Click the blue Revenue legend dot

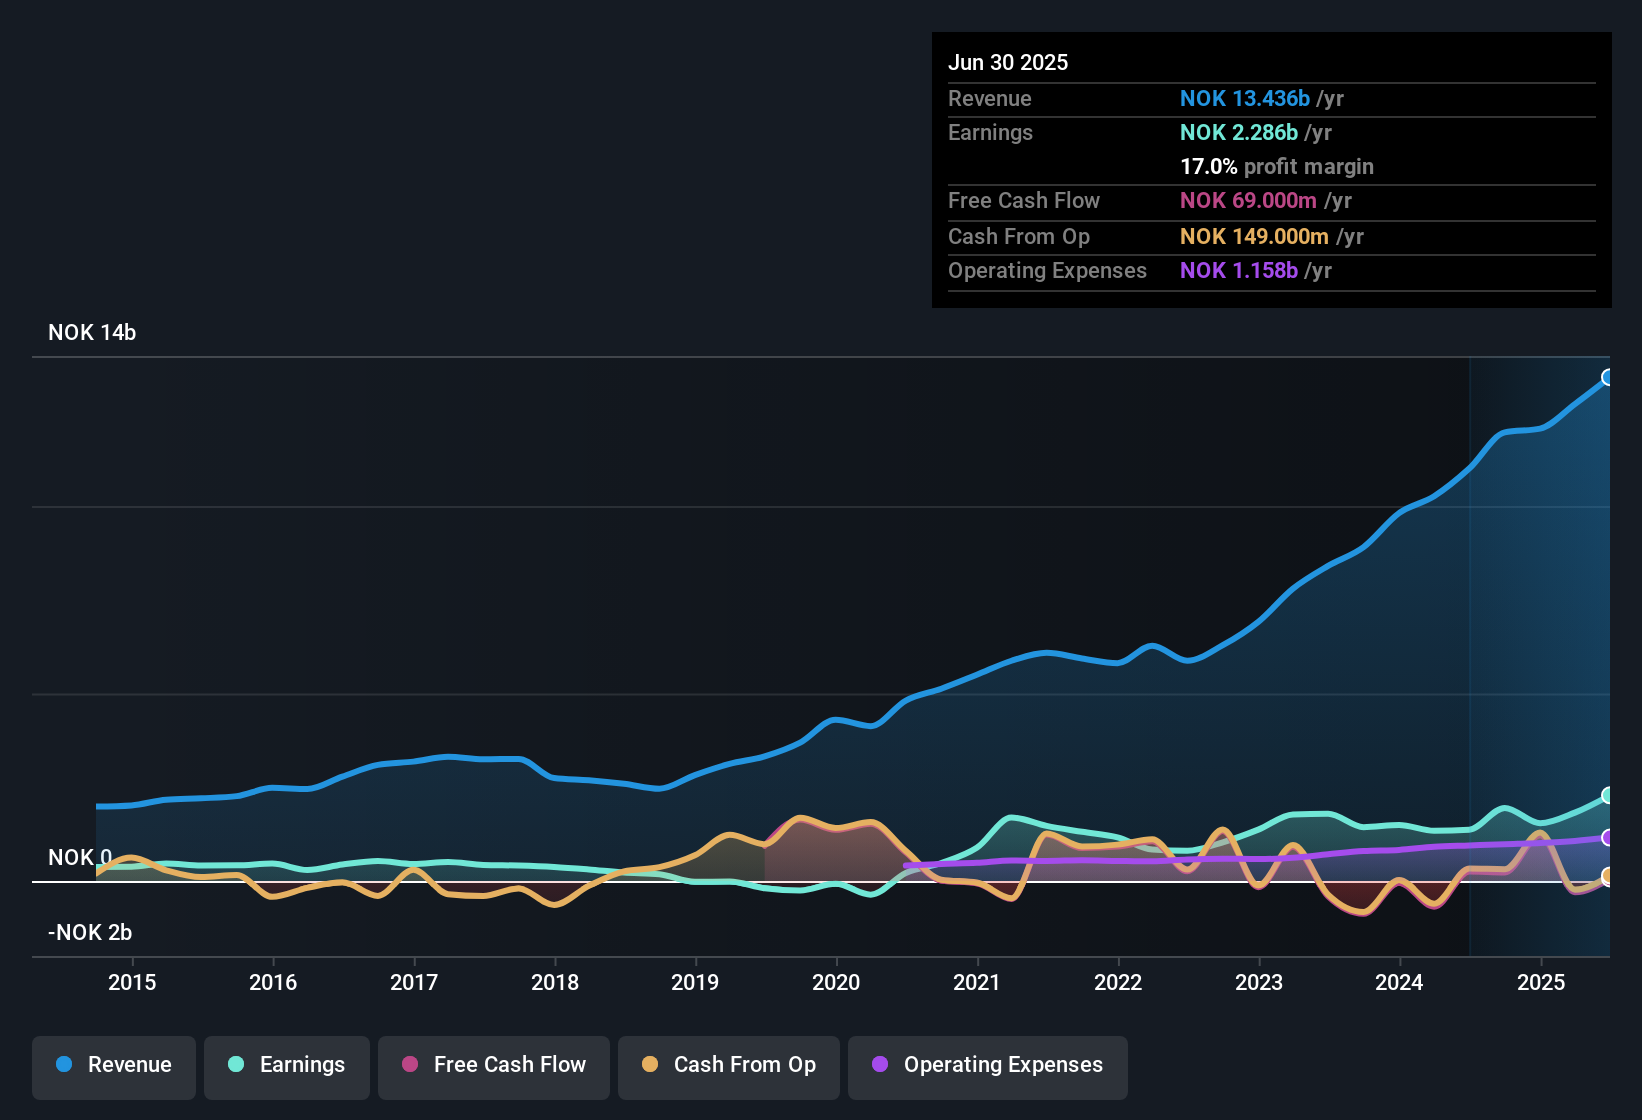(x=64, y=1064)
